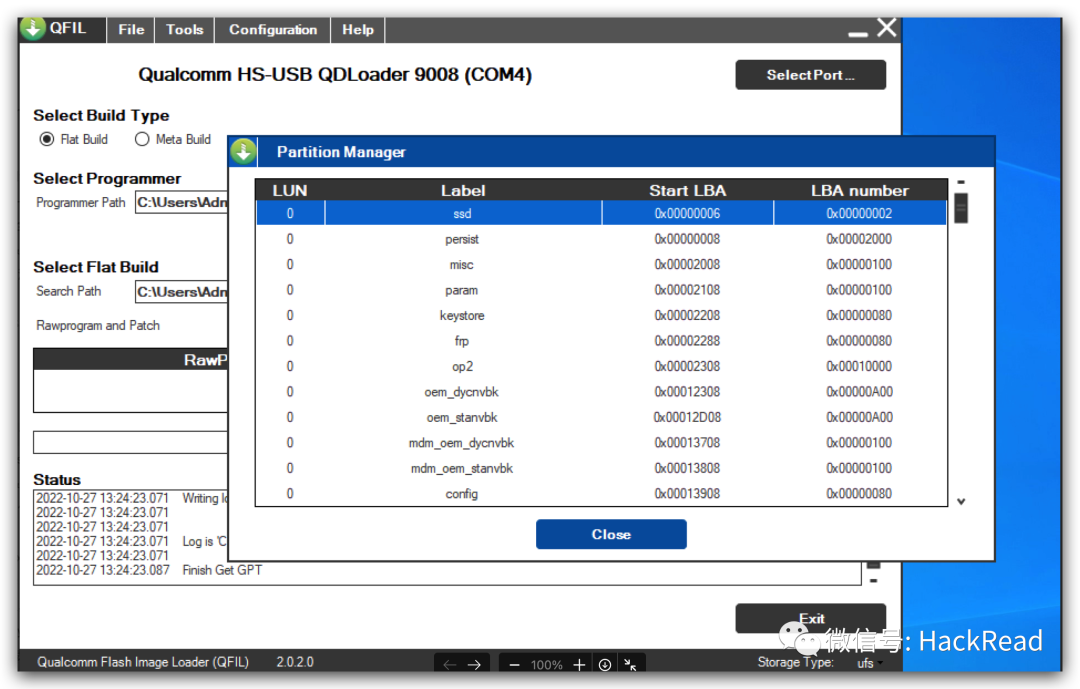Select the mdm_oem_stanvbk partition label
Image resolution: width=1080 pixels, height=689 pixels.
462,469
